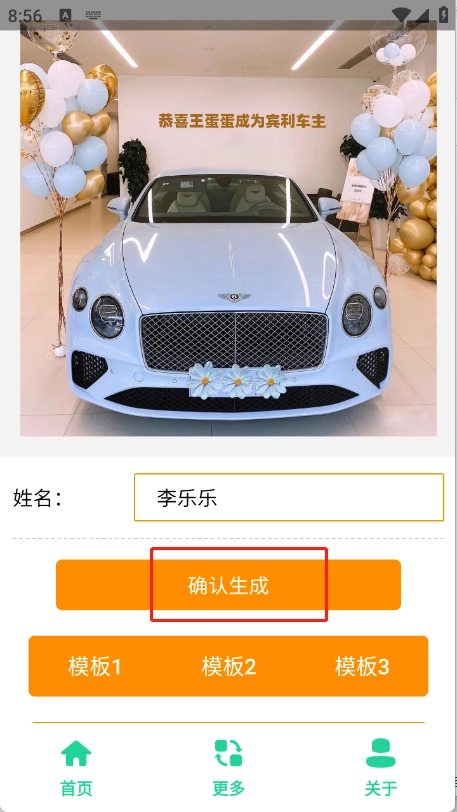Tap the cellular signal icon
Screen dimensions: 457x812
(x=421, y=14)
